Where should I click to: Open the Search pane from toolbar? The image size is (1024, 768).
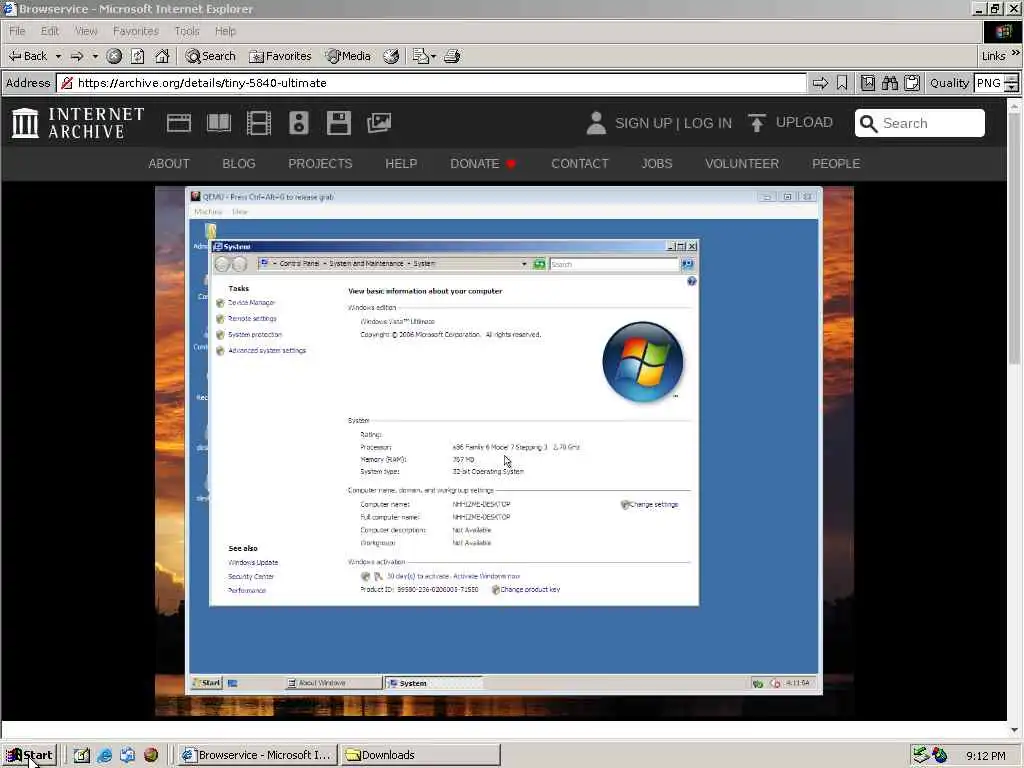[210, 56]
